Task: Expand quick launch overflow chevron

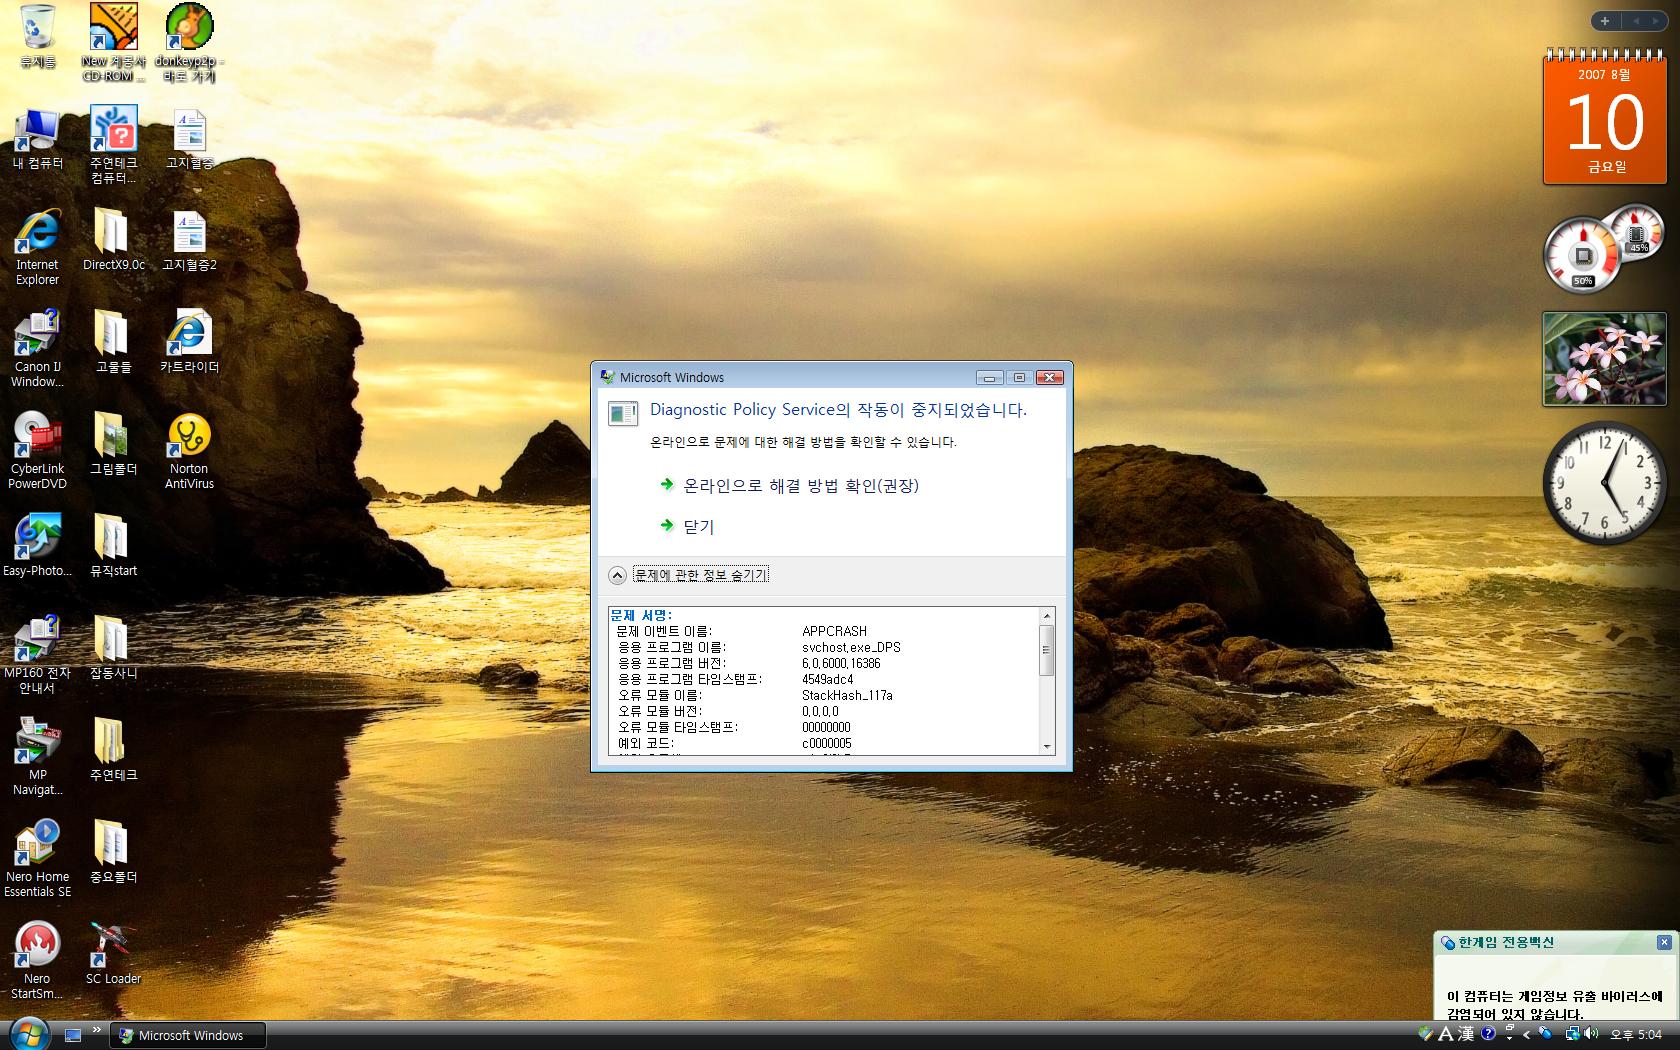Action: point(97,1029)
